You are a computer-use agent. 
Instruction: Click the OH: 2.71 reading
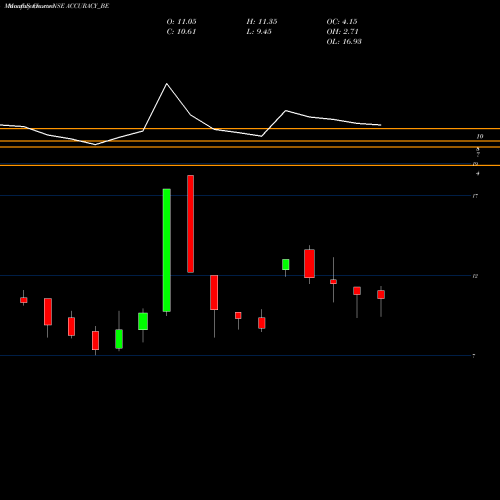[342, 32]
